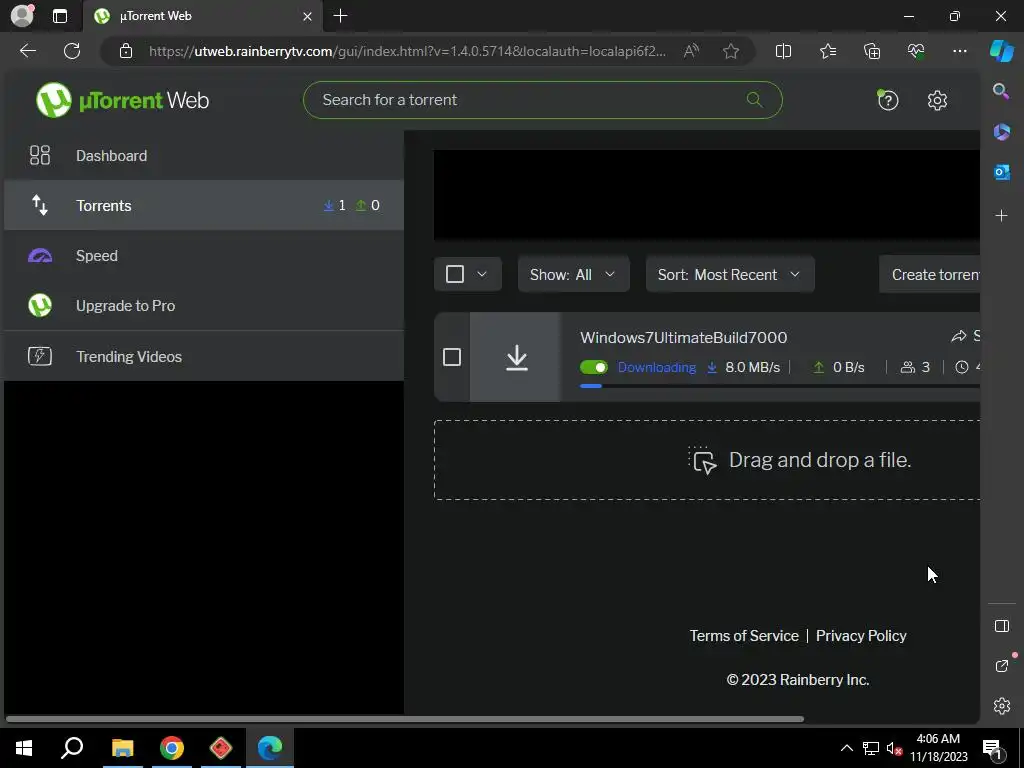Click the site lock info icon
1024x768 pixels.
click(x=126, y=51)
